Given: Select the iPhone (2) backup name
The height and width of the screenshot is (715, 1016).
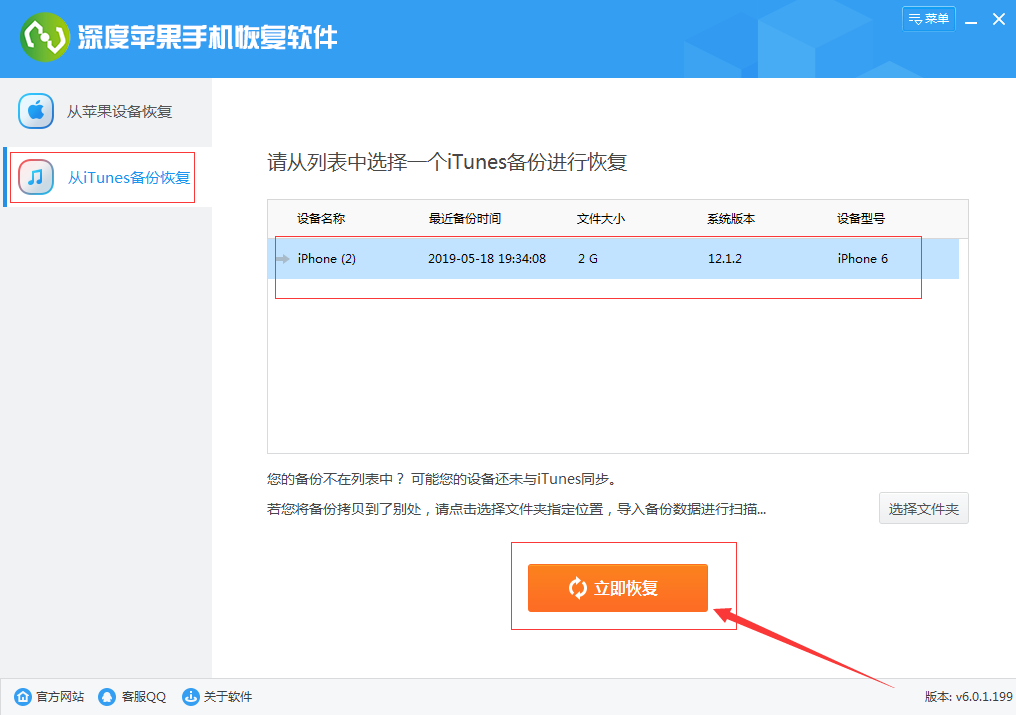Looking at the screenshot, I should 327,259.
